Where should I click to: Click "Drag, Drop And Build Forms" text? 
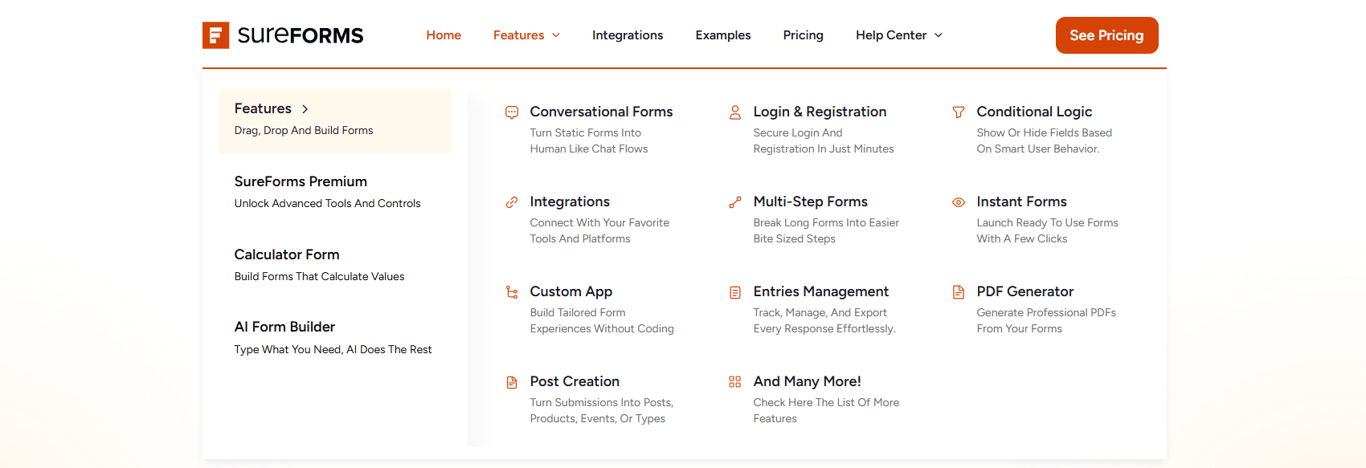[304, 131]
